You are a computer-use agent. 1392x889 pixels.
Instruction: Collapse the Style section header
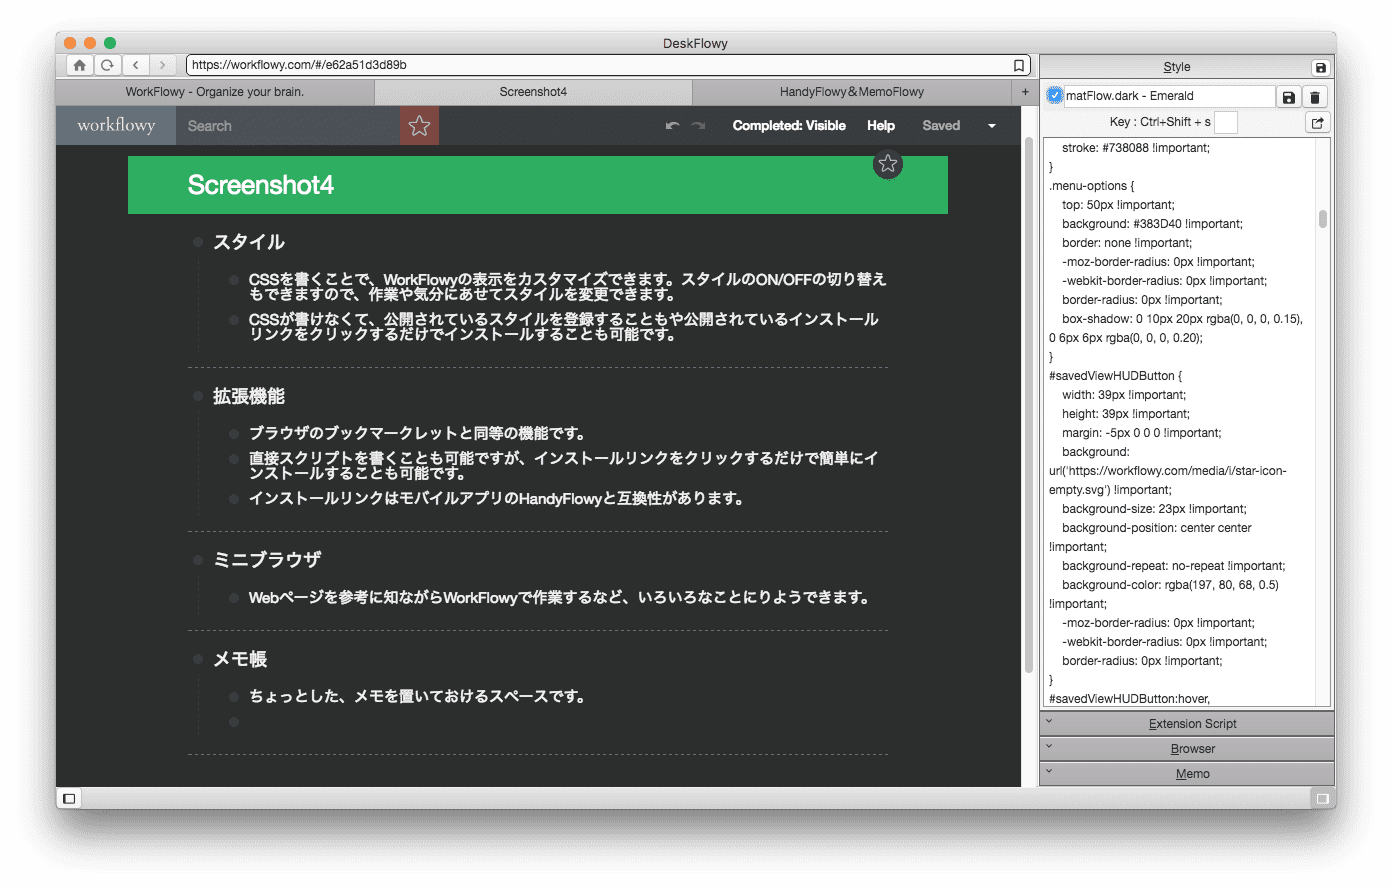click(x=1176, y=67)
